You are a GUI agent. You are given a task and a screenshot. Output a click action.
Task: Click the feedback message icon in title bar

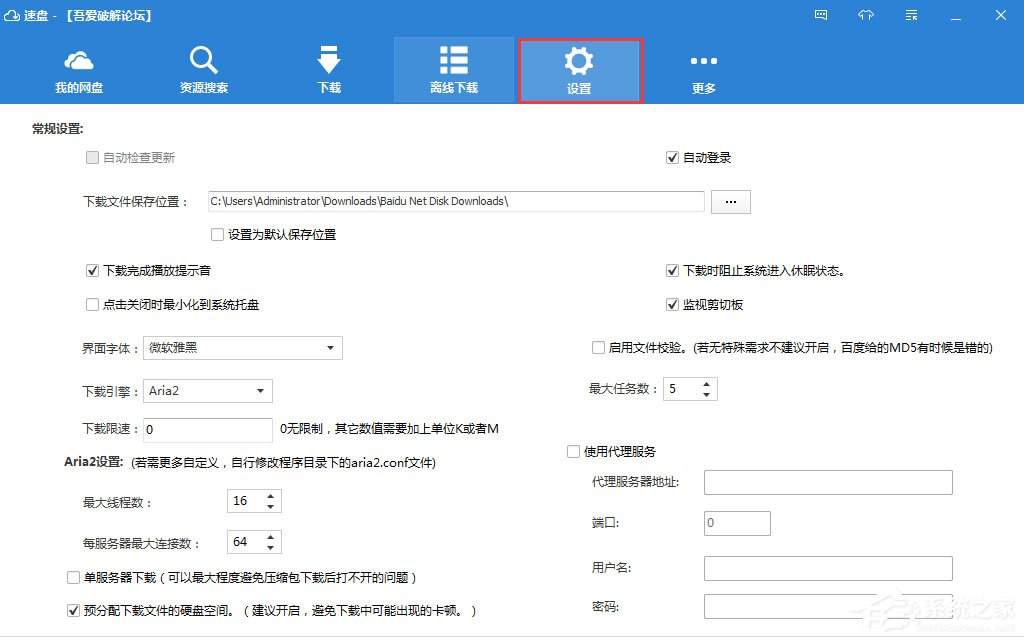(821, 15)
